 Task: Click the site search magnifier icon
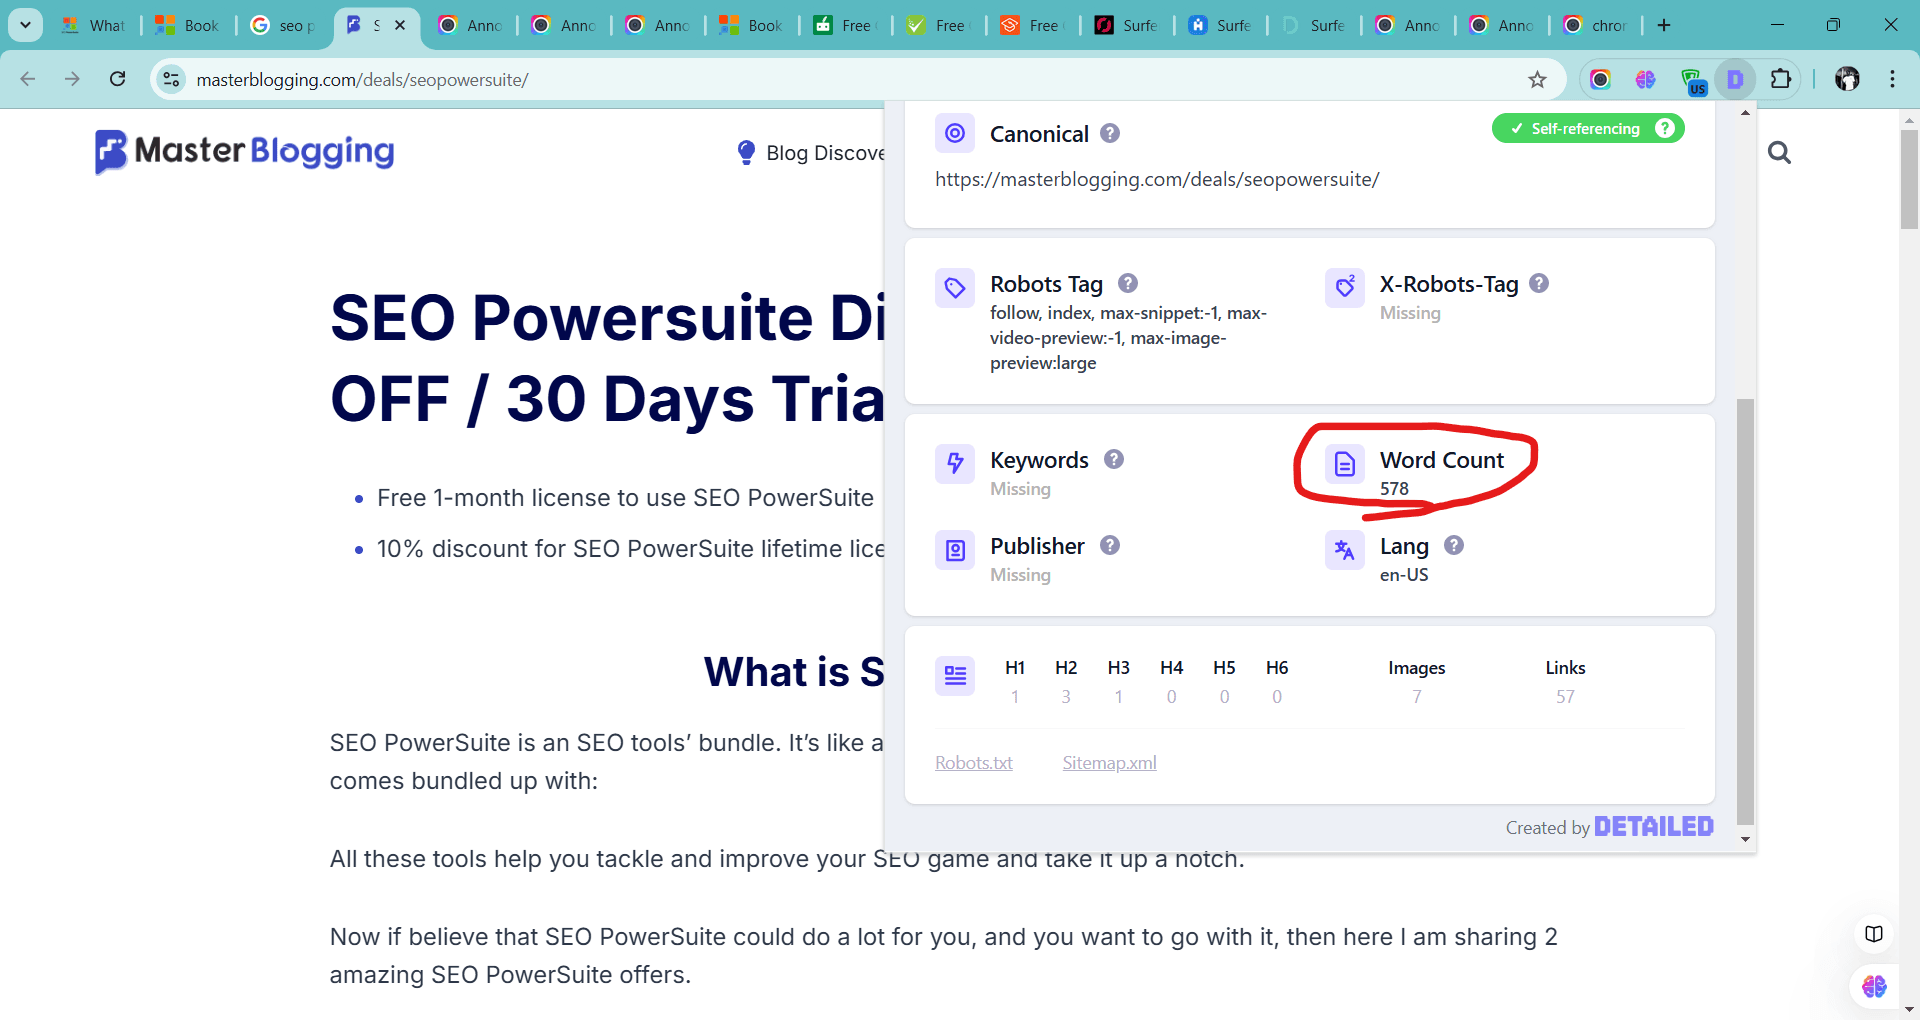click(x=1779, y=153)
